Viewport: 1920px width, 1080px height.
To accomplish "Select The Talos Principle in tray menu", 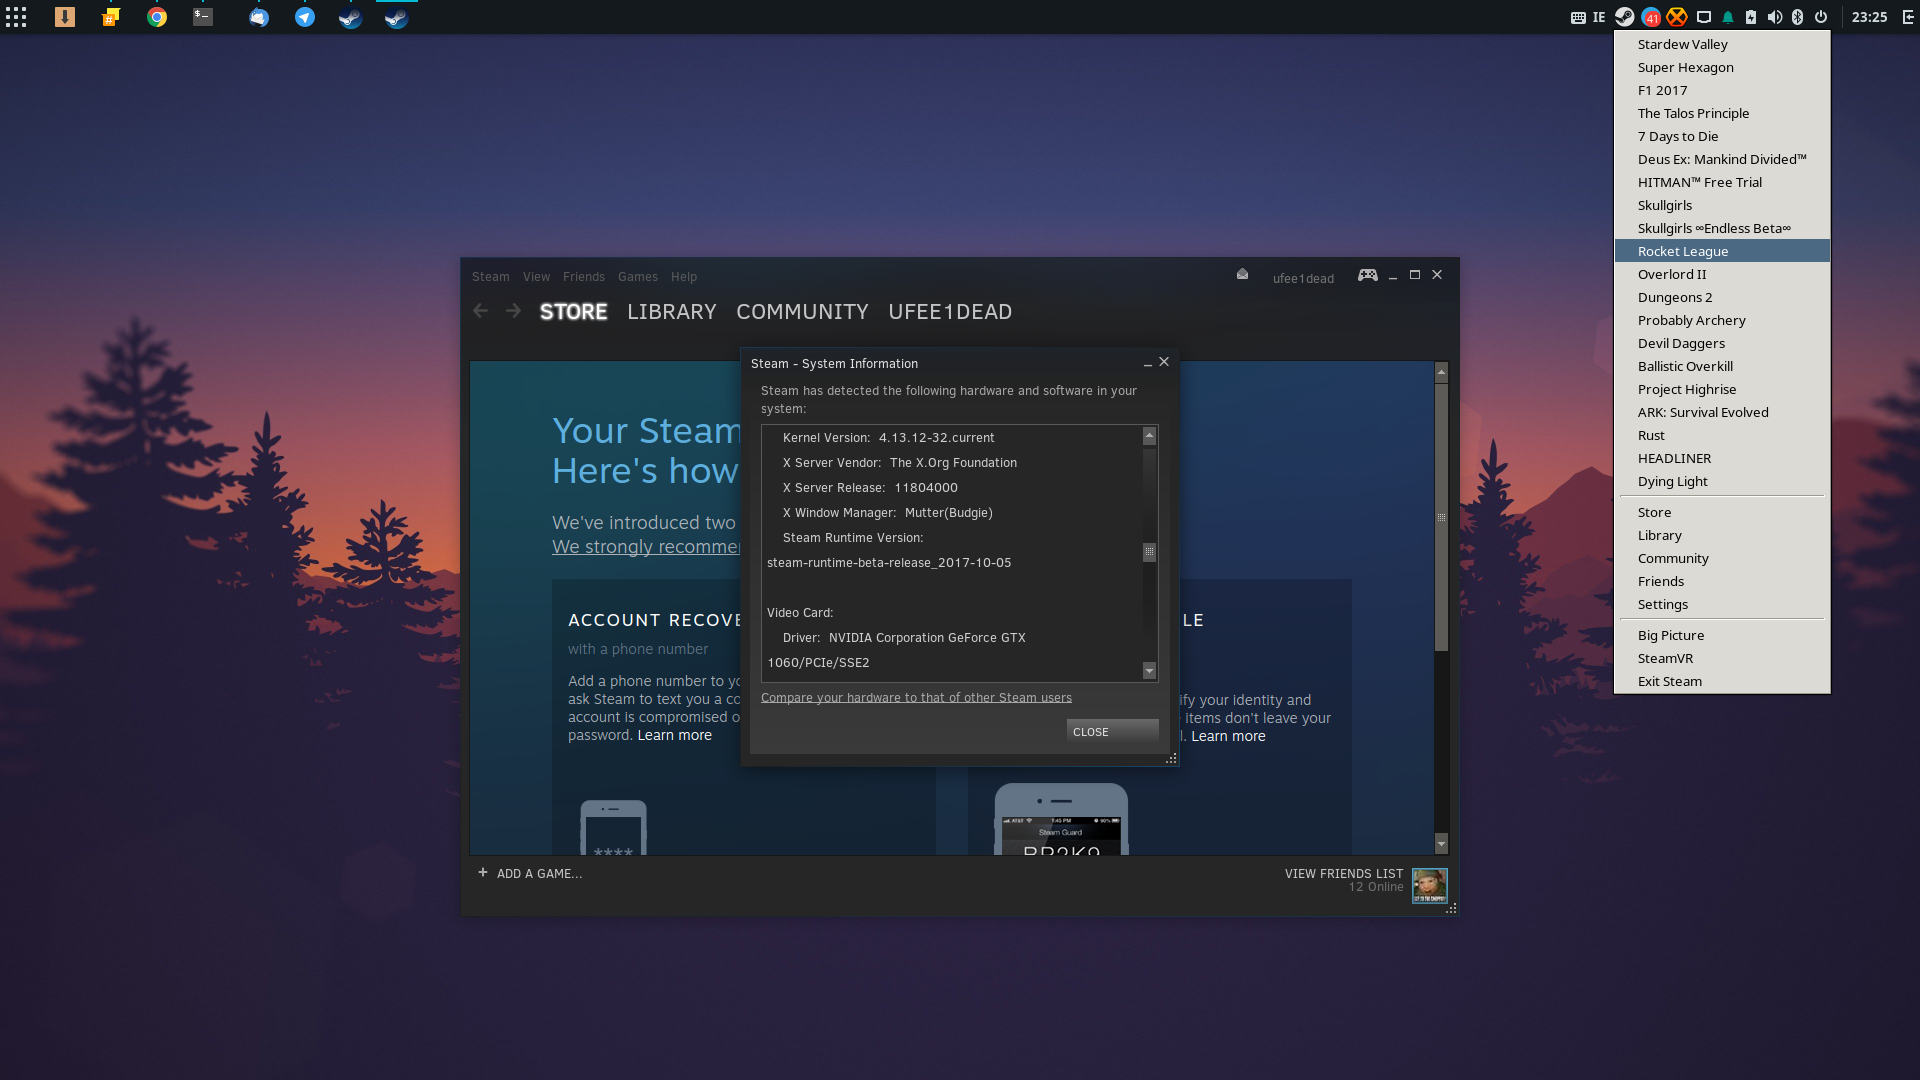I will tap(1722, 113).
